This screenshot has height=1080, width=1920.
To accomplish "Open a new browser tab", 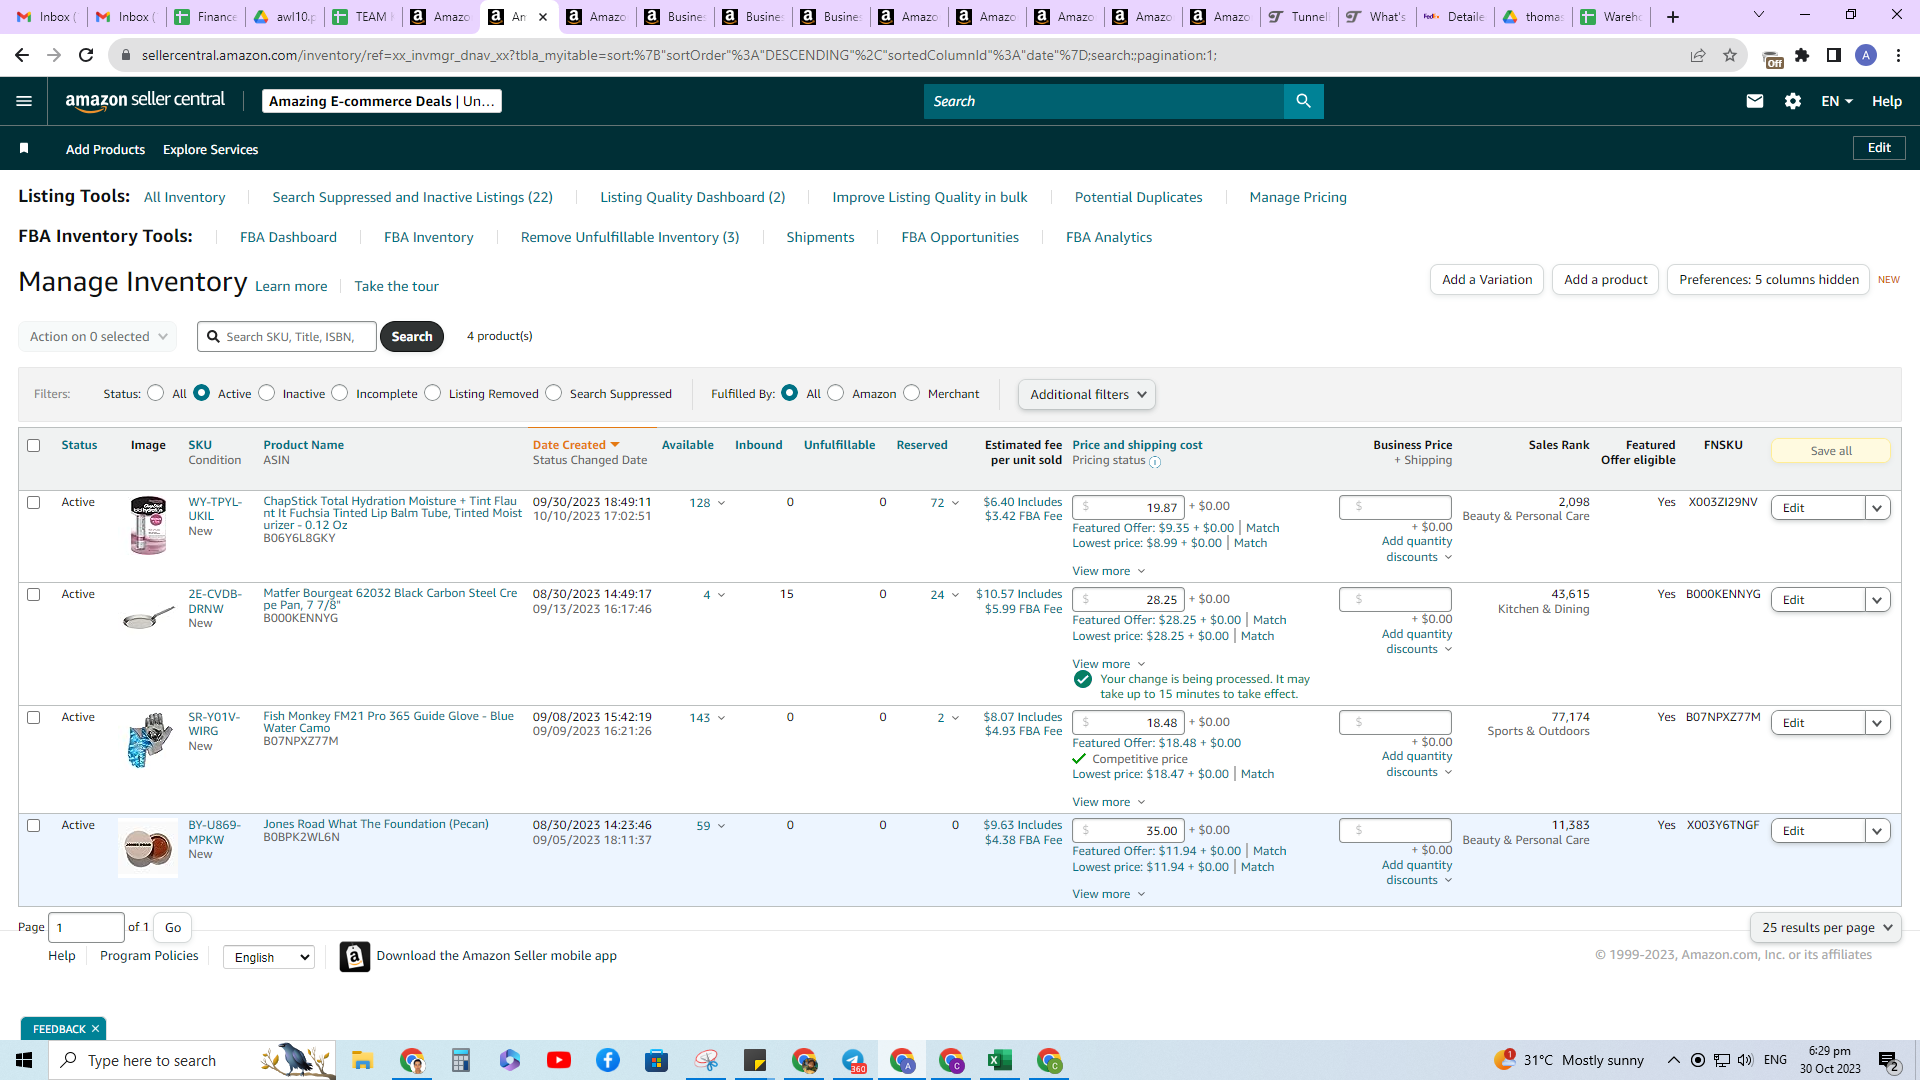I will (1673, 16).
